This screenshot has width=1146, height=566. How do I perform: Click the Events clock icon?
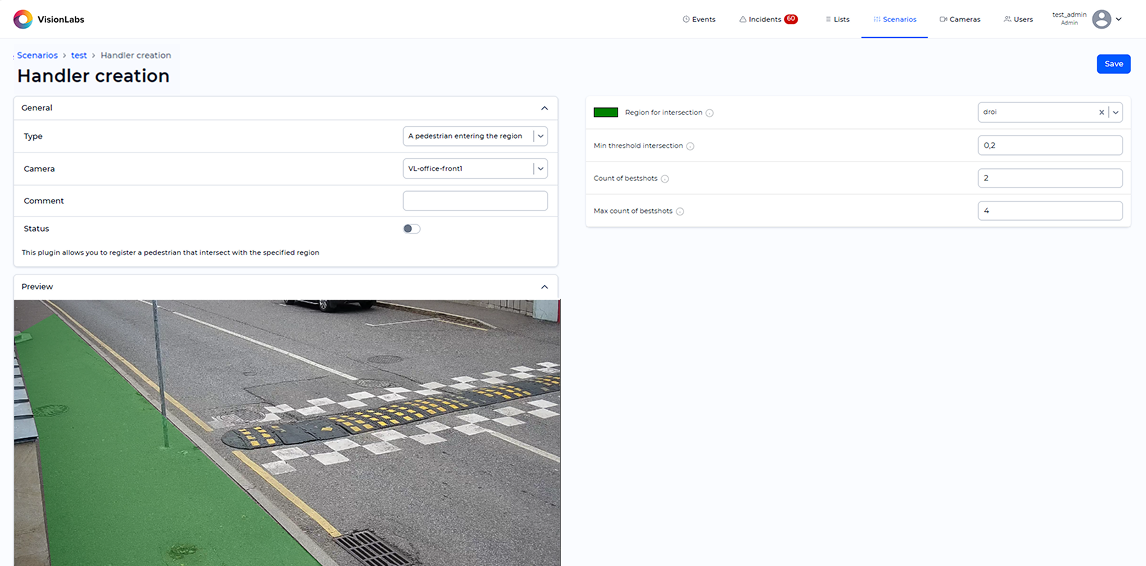(686, 19)
